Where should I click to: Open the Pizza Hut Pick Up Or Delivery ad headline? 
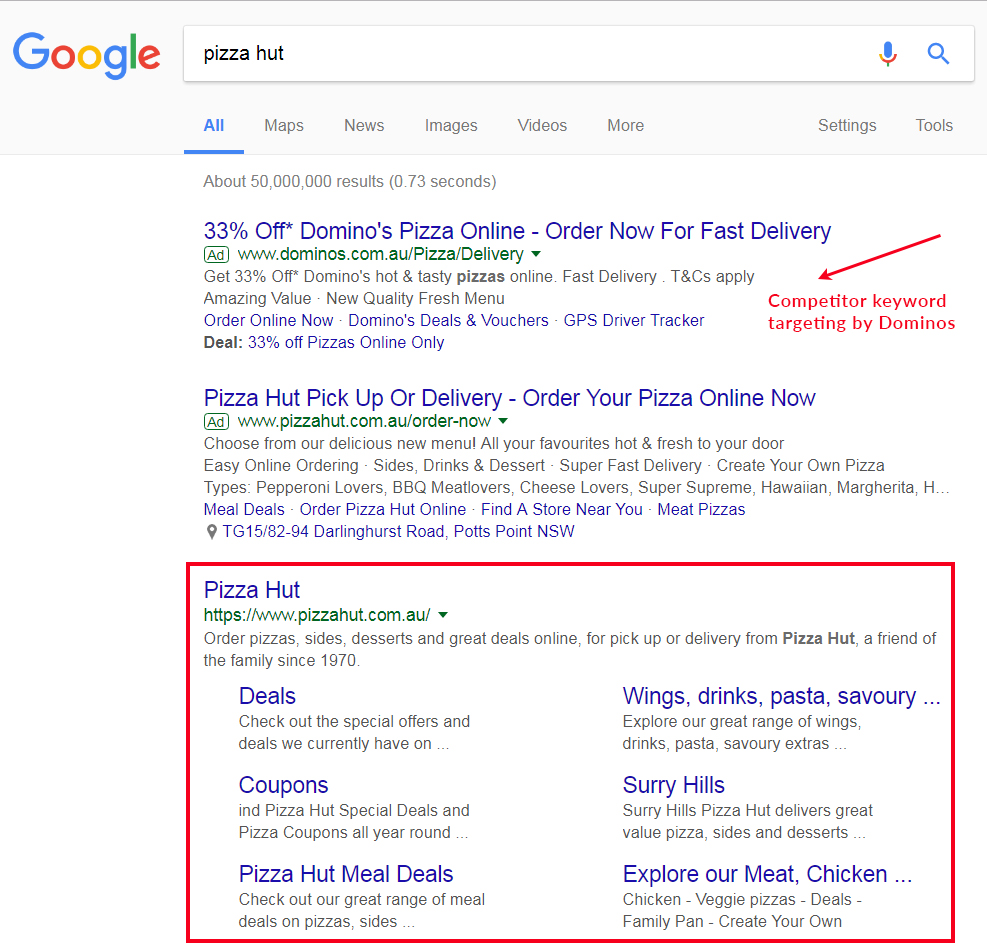click(x=509, y=398)
